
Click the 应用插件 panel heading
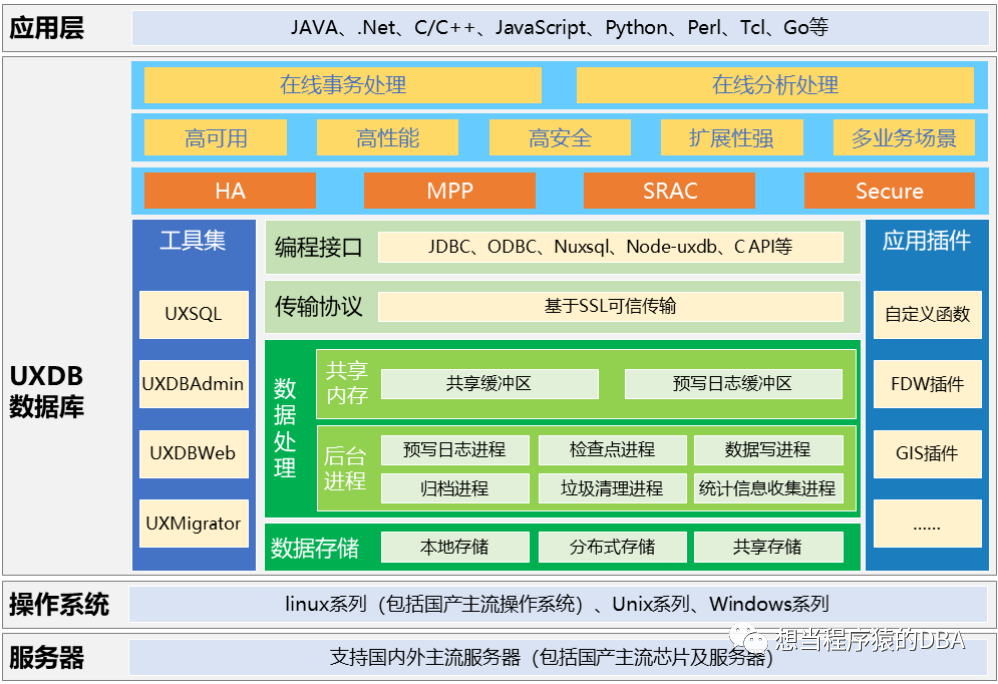[x=927, y=241]
